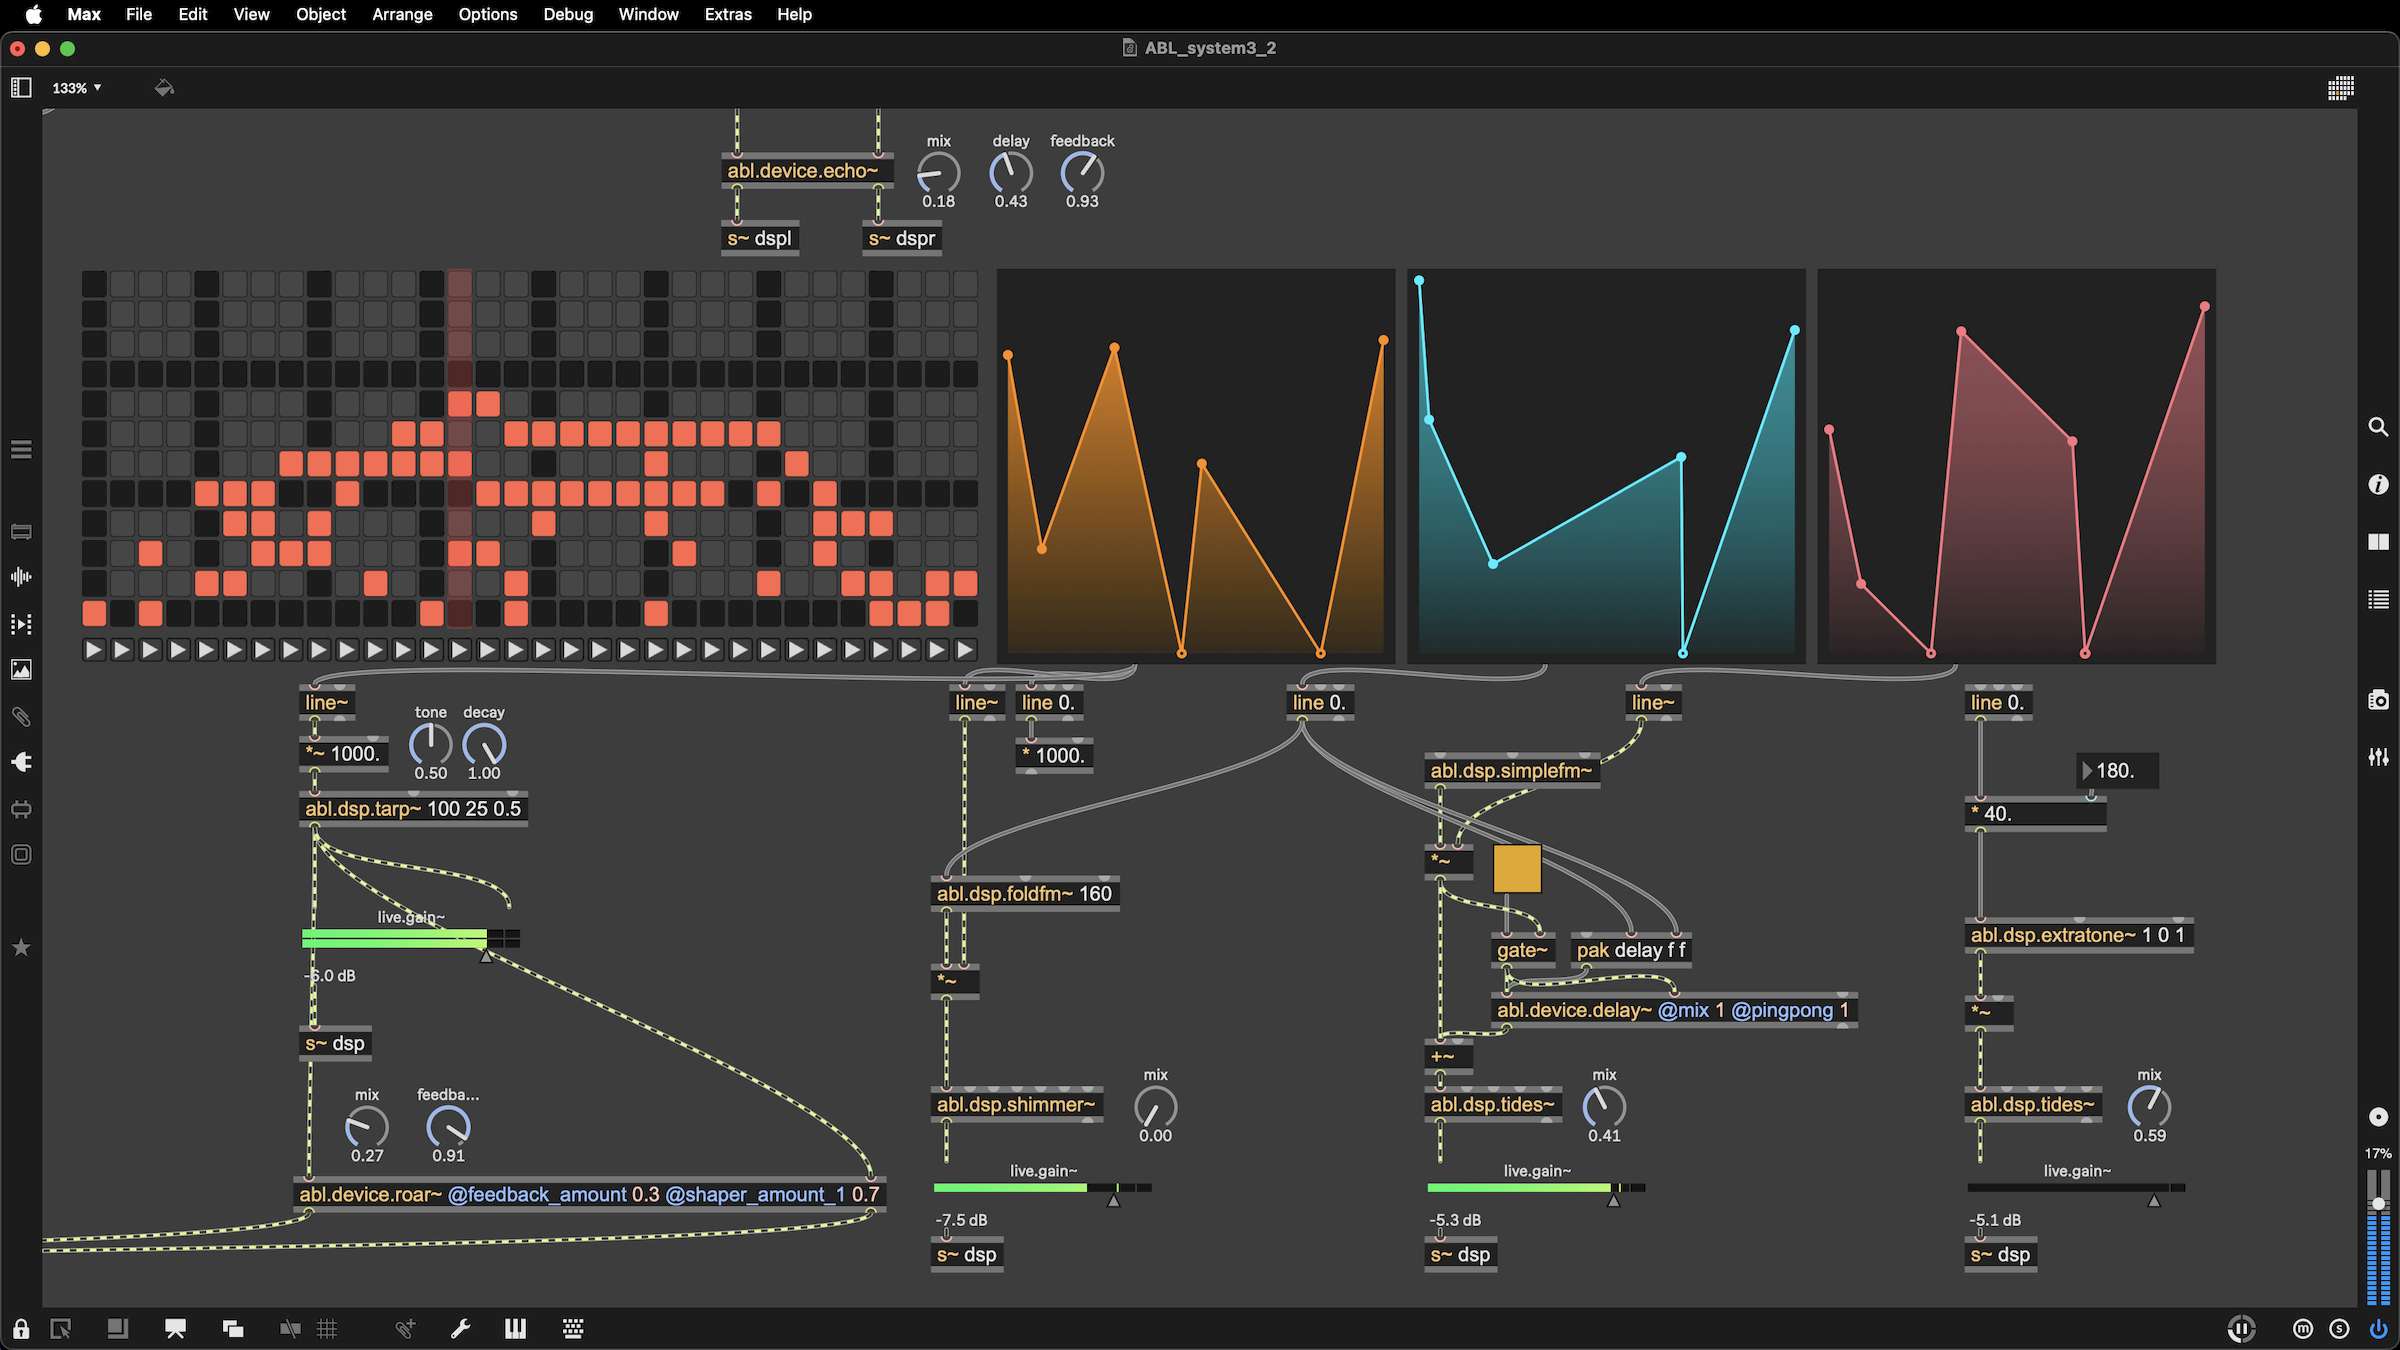Click the paperclip plus snippet icon
The height and width of the screenshot is (1350, 2400).
405,1329
